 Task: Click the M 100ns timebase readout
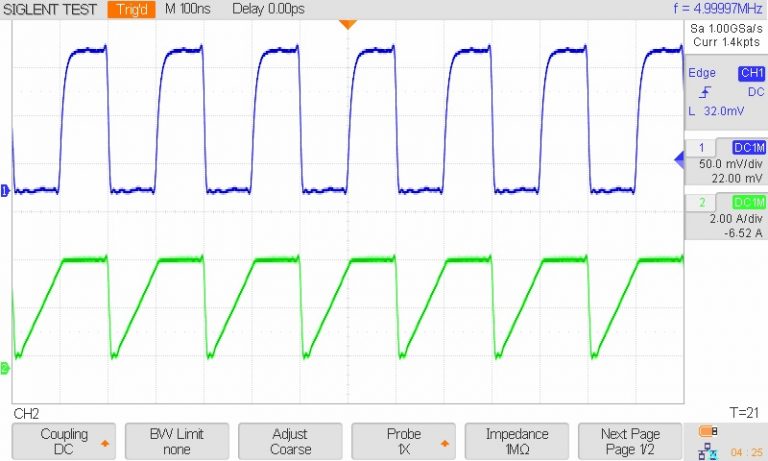[x=187, y=9]
